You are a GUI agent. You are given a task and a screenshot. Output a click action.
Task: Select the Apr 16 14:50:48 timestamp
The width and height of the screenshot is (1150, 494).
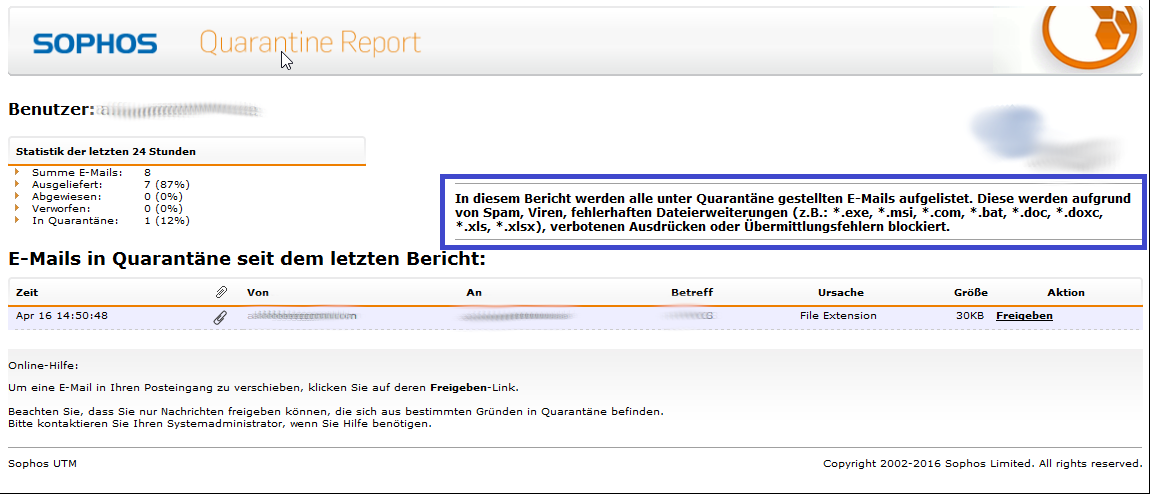62,316
